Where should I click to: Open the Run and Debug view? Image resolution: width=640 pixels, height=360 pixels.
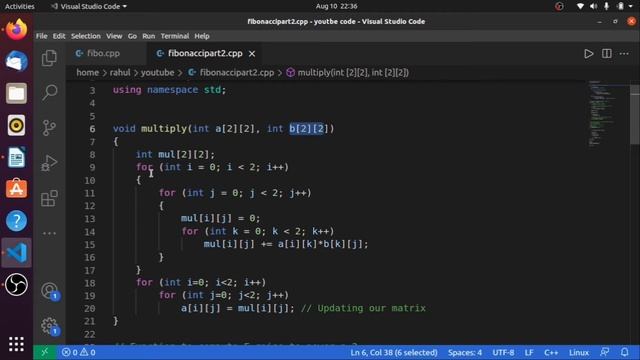tap(49, 163)
